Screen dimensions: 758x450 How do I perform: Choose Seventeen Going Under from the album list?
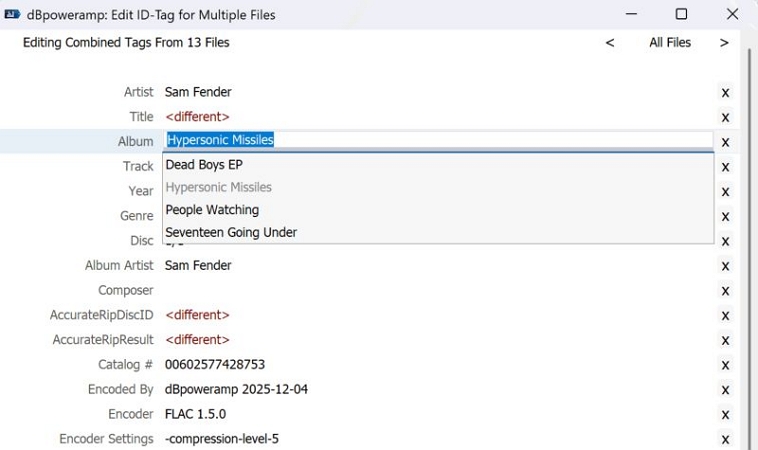coord(438,232)
